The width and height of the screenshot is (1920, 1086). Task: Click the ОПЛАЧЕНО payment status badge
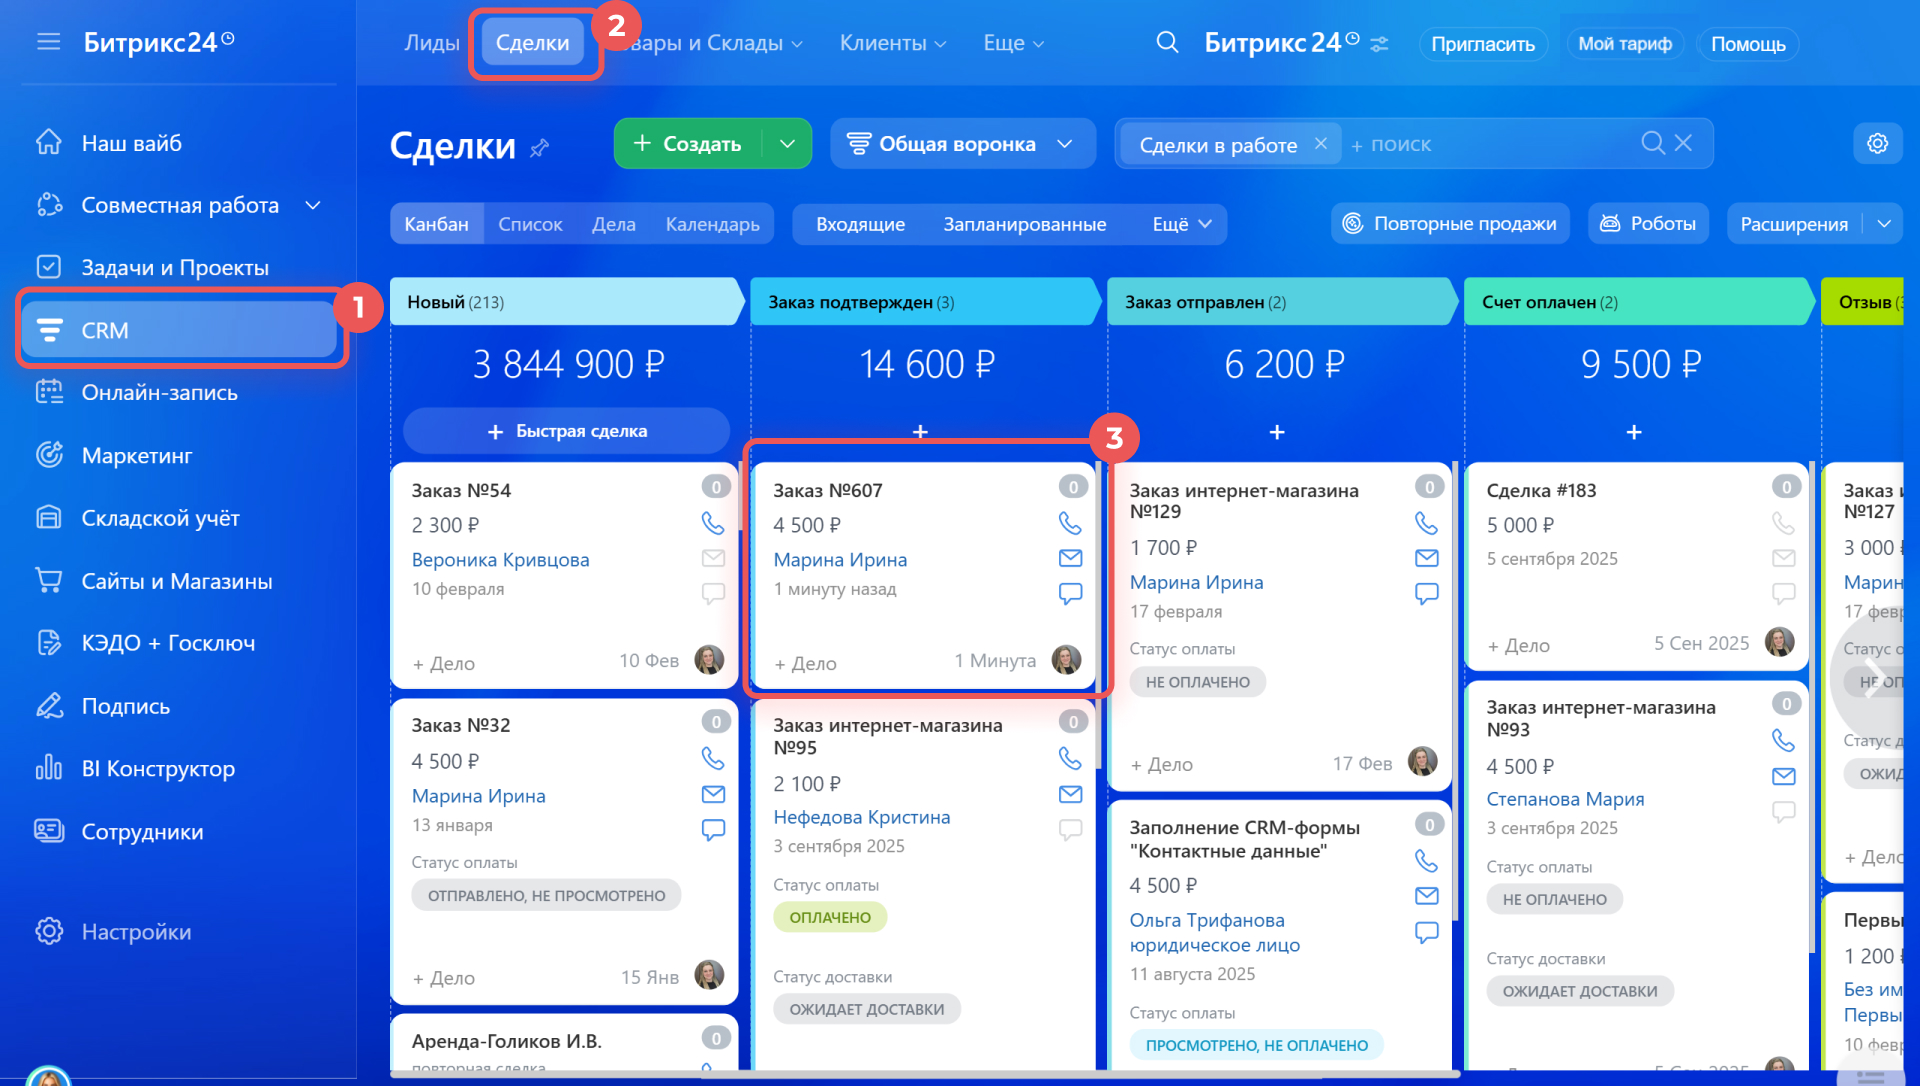(829, 917)
